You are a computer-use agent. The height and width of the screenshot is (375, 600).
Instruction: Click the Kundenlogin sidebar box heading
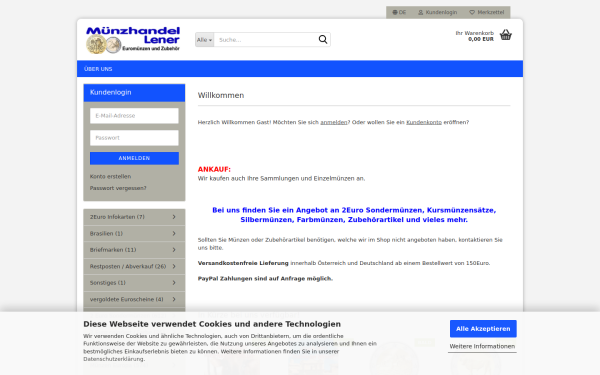(x=134, y=93)
